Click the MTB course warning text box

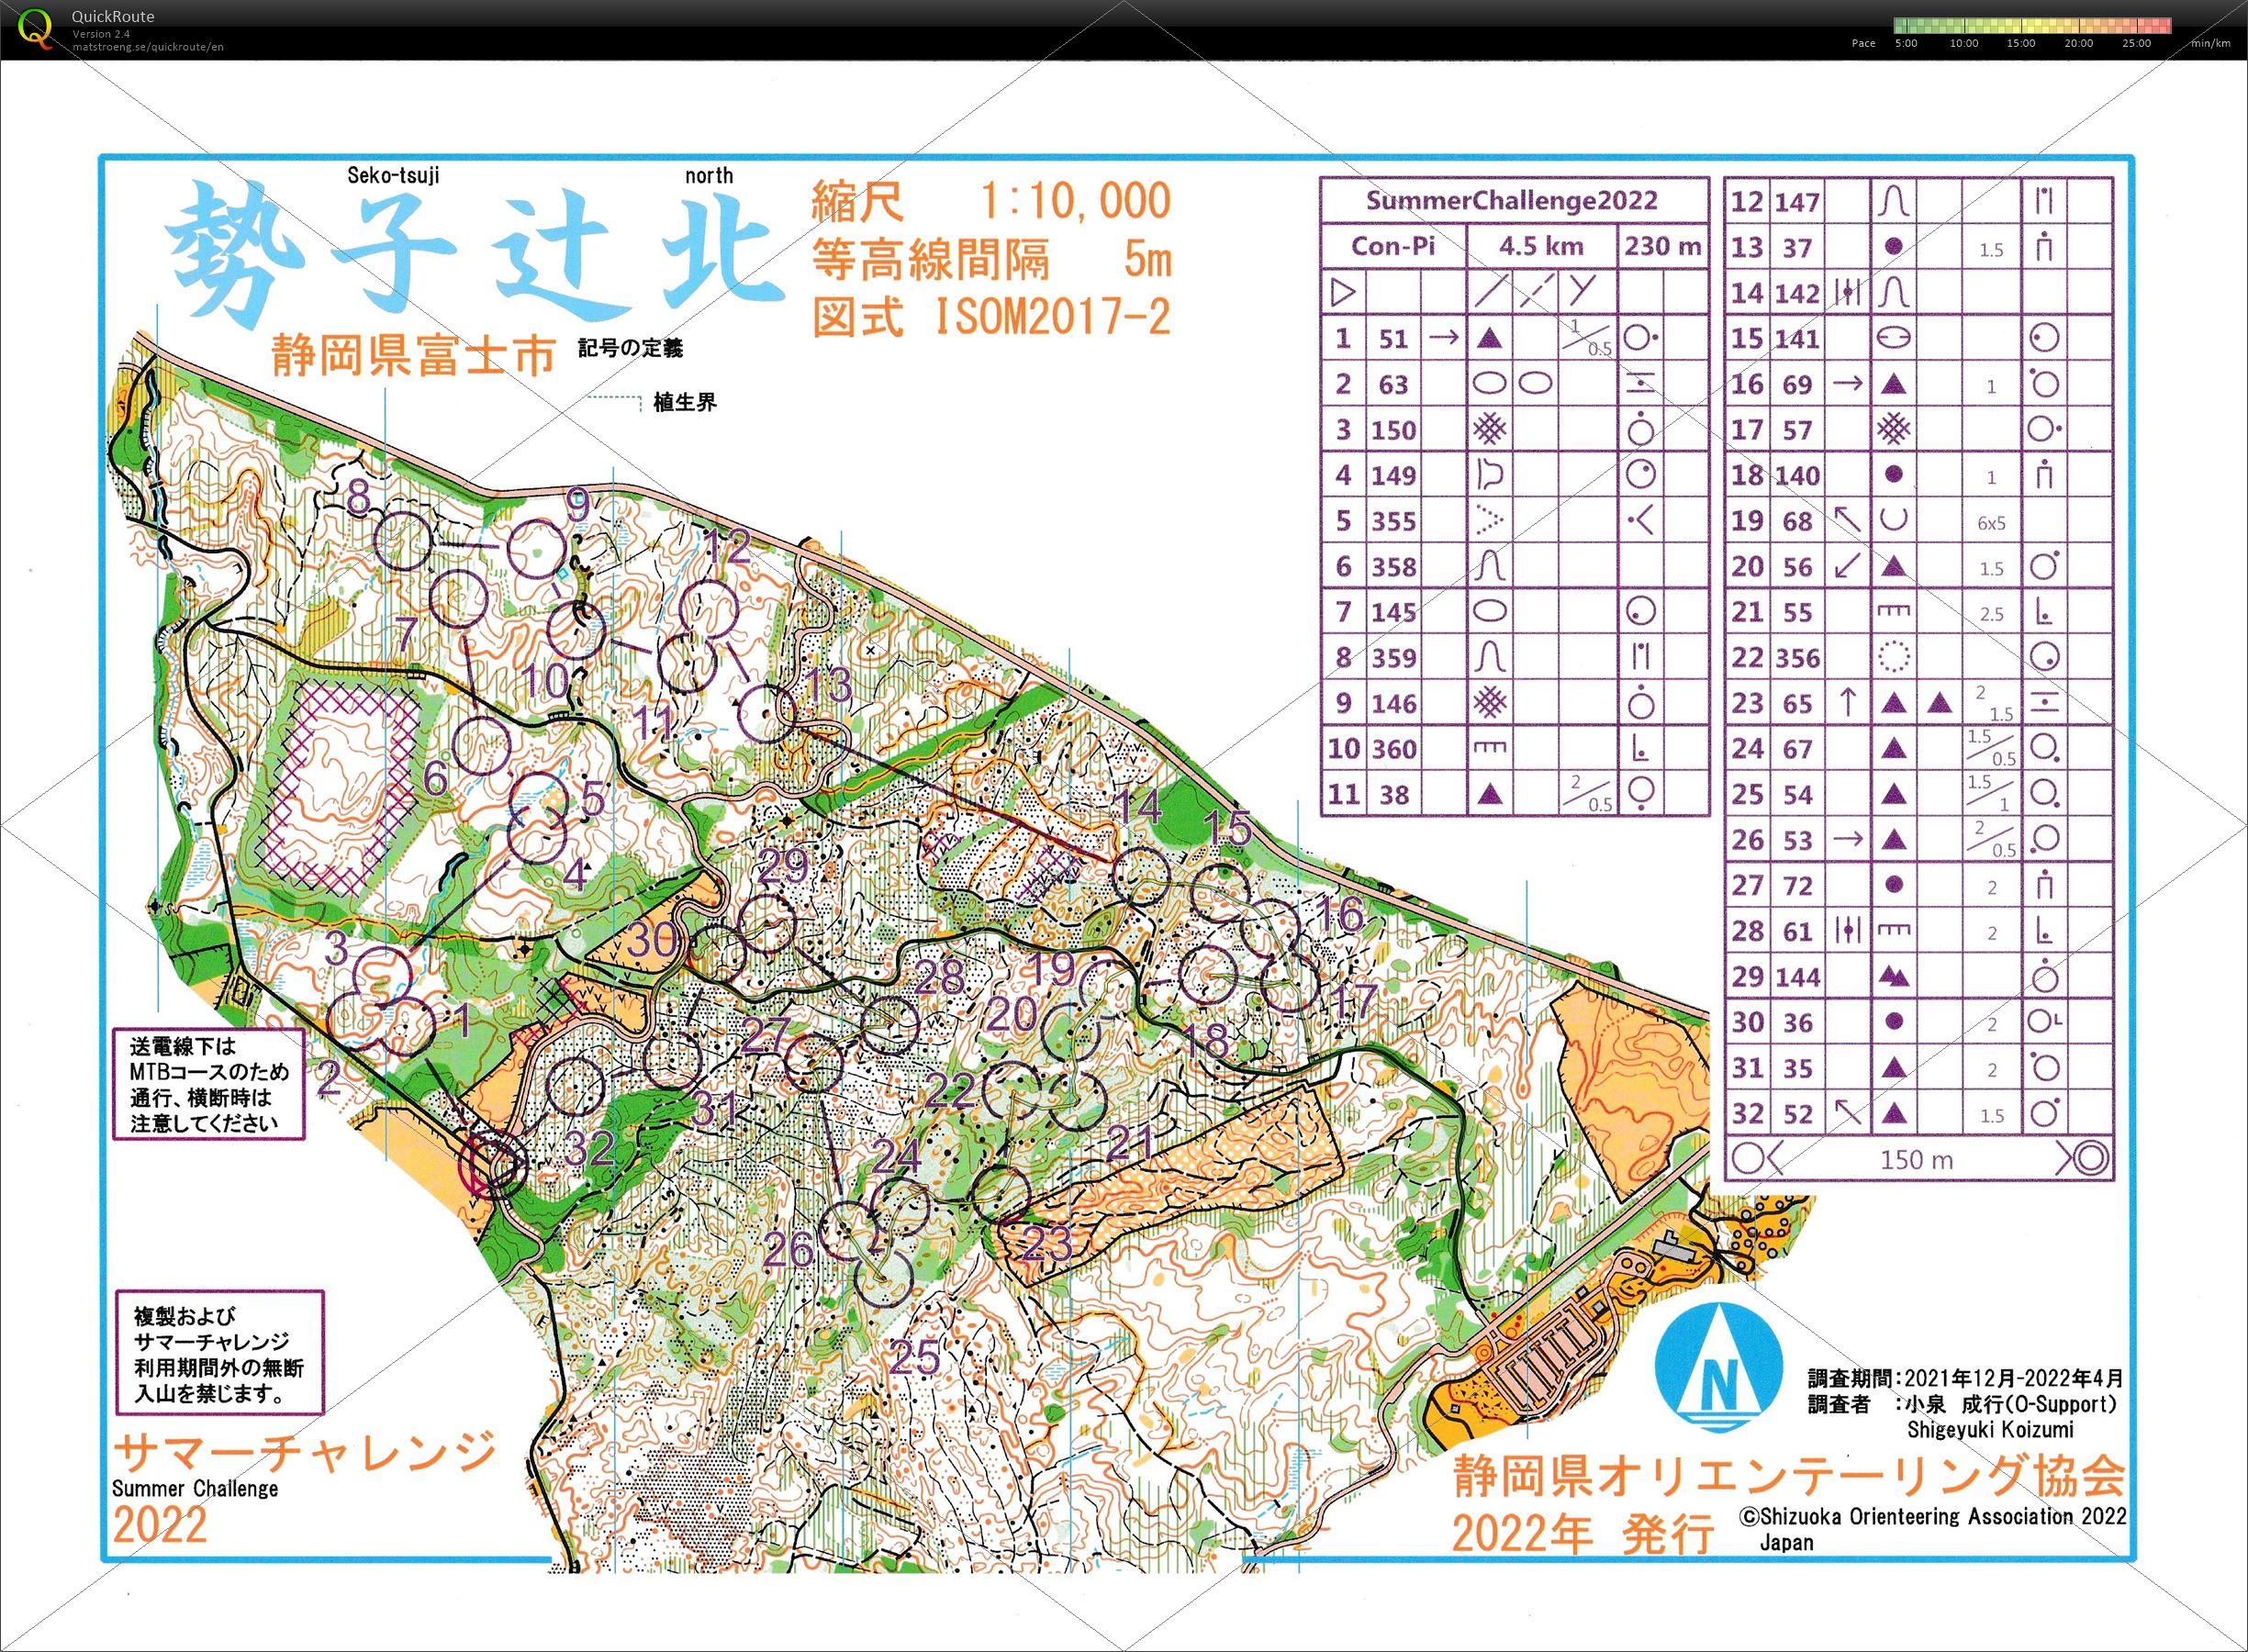(x=209, y=1085)
